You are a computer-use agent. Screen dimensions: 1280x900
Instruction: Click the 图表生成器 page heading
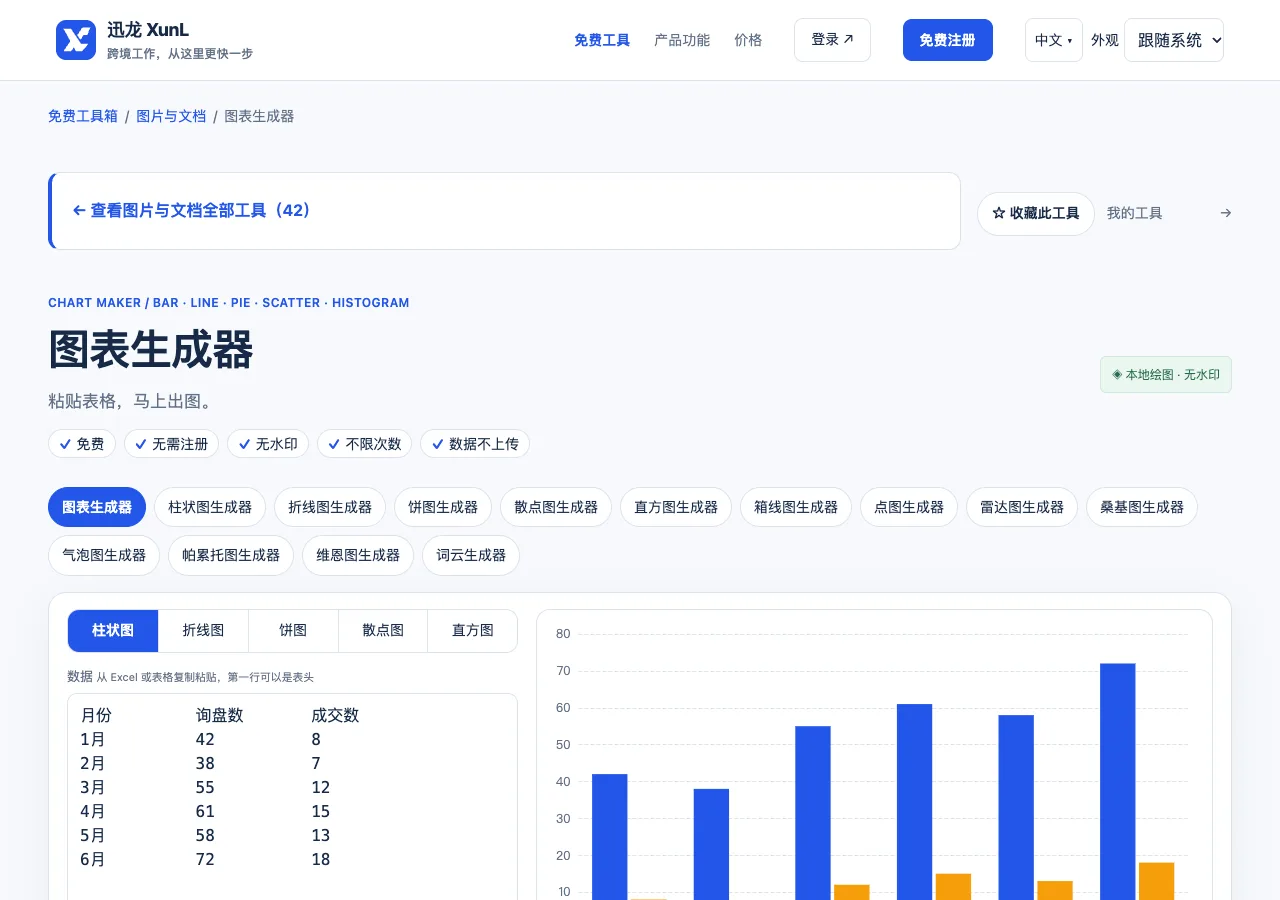pyautogui.click(x=151, y=350)
